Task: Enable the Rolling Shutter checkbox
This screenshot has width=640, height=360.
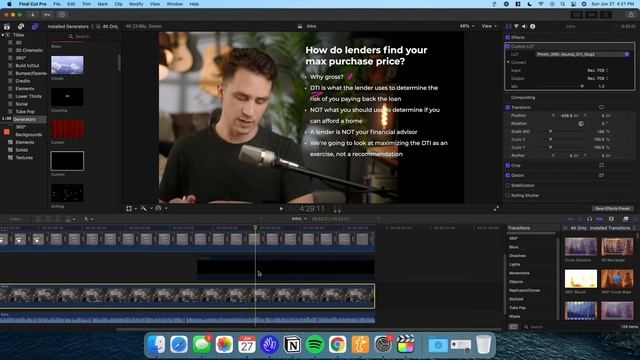Action: click(x=508, y=195)
